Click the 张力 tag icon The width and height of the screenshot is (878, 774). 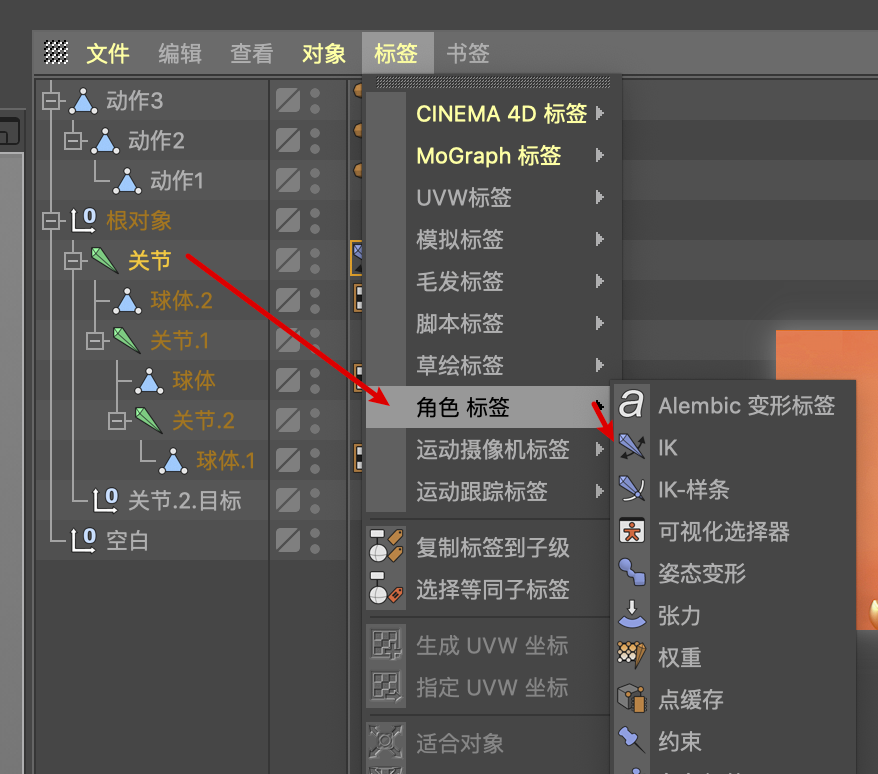[x=632, y=615]
